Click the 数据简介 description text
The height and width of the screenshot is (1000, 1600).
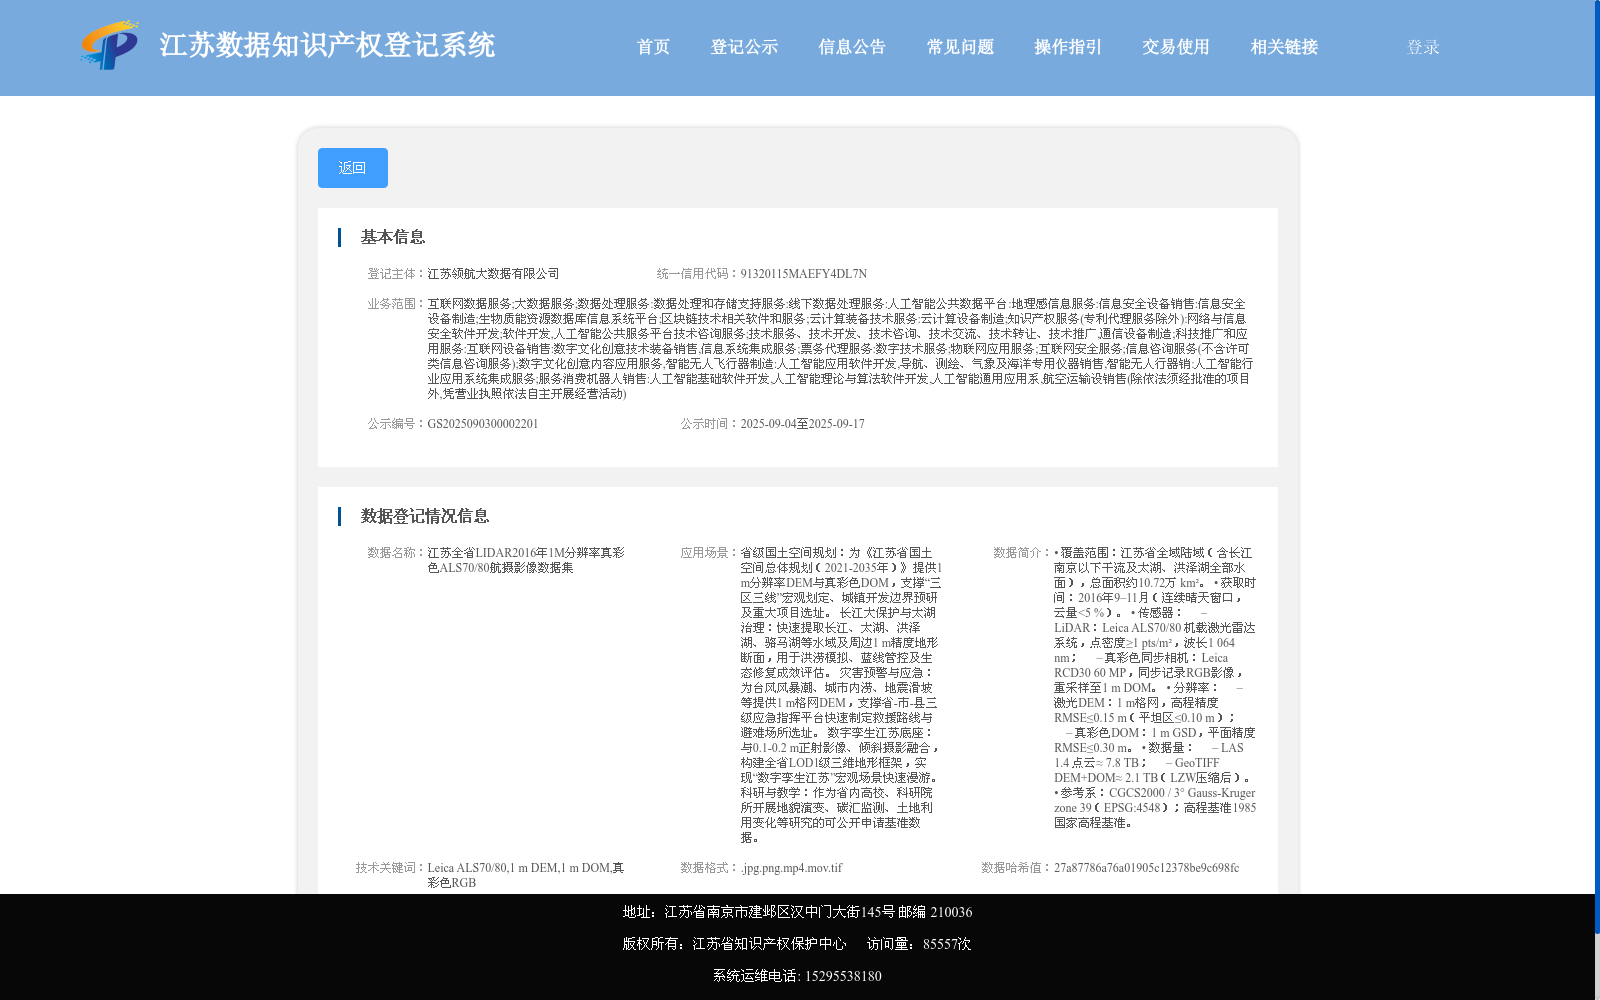tap(1155, 688)
